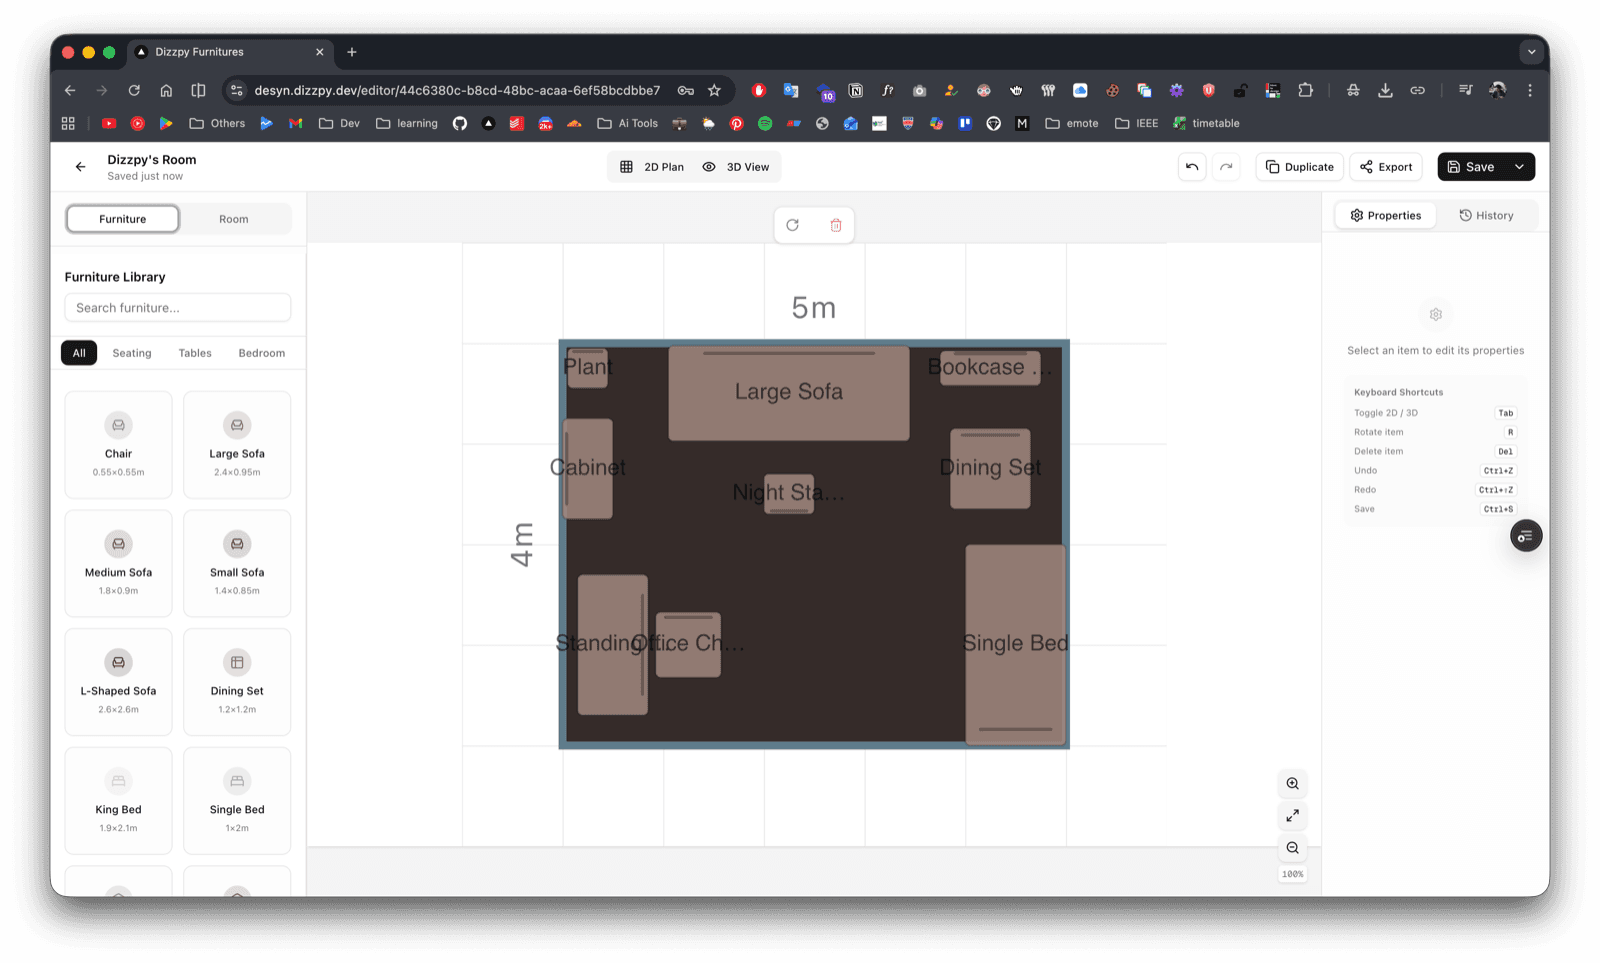Select the Single Bed on the canvas

point(1015,644)
